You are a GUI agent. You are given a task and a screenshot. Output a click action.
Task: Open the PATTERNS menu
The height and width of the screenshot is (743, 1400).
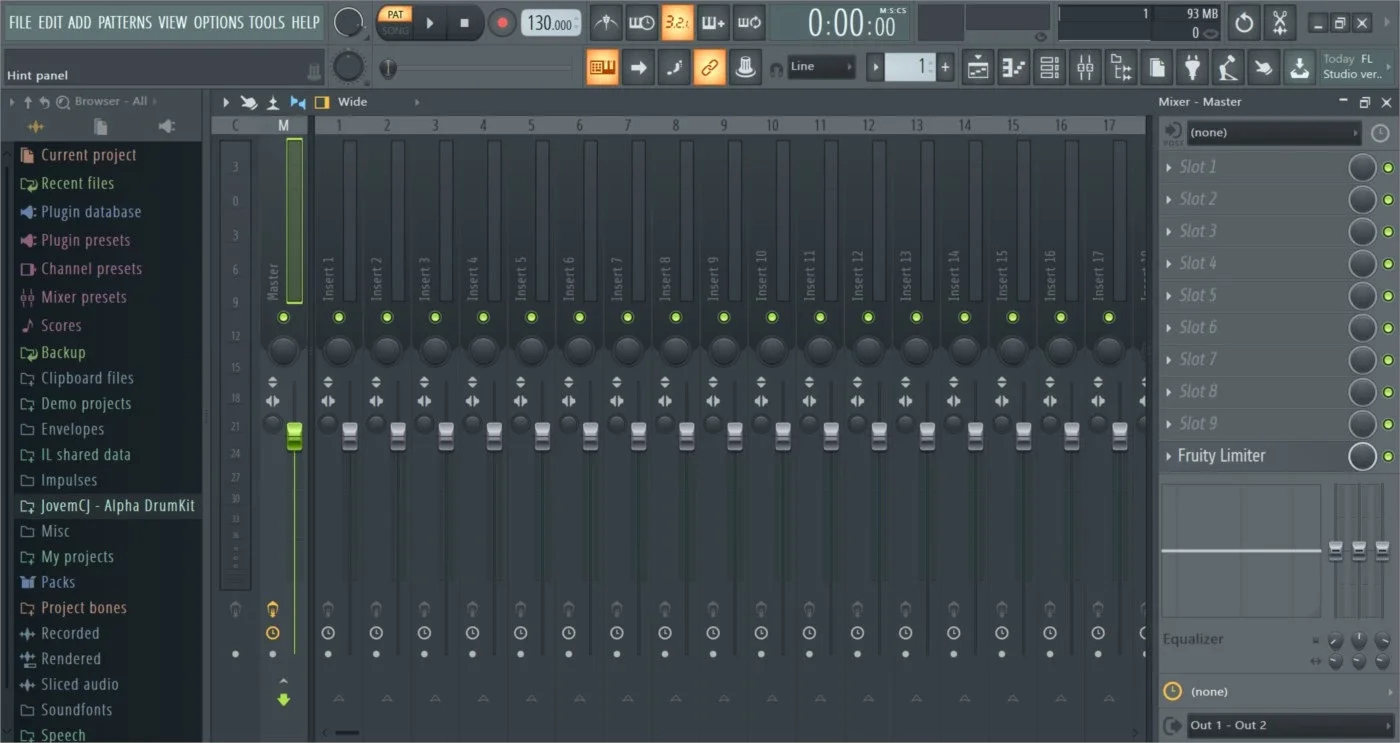tap(125, 22)
